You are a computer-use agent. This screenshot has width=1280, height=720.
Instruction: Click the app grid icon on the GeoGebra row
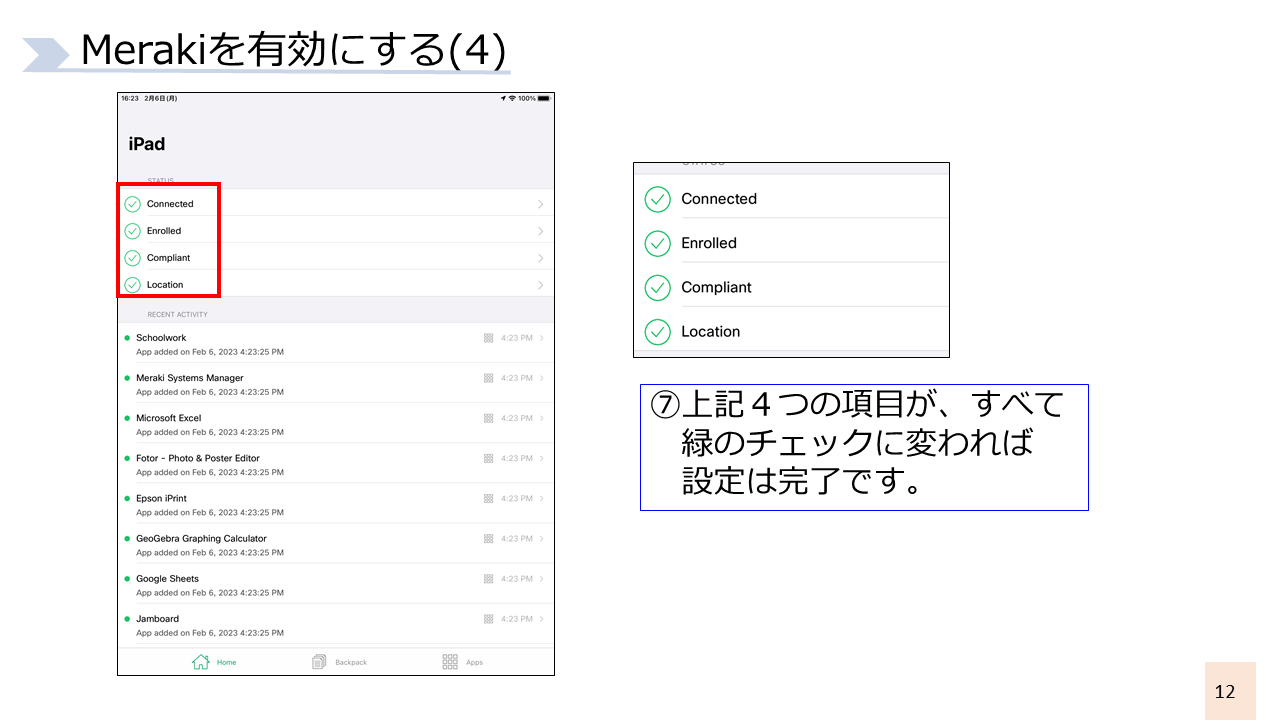(488, 538)
